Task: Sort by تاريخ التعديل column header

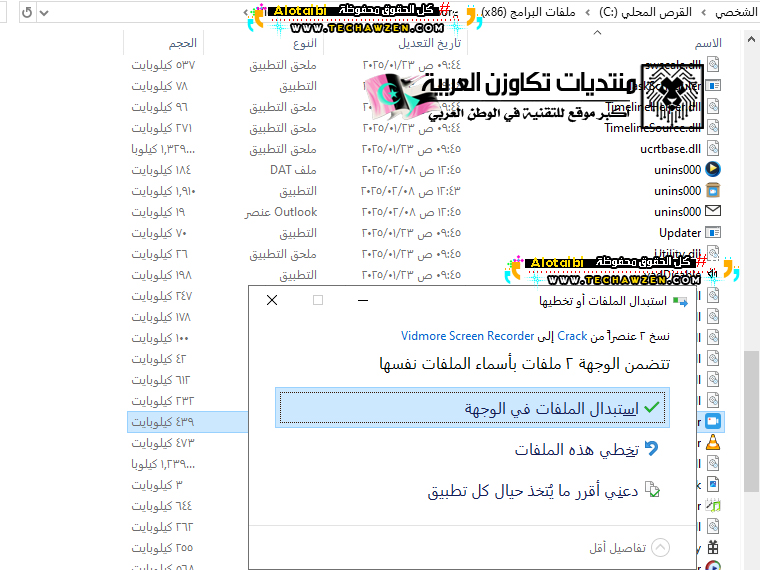Action: pos(429,44)
